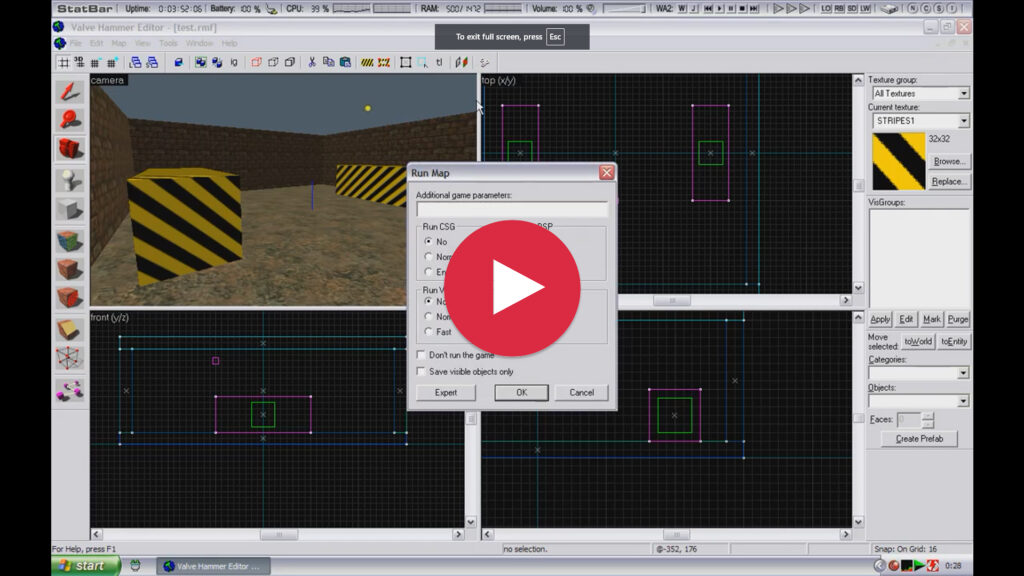This screenshot has height=576, width=1024.
Task: Toggle ignore groups 'ig' icon
Action: (234, 63)
